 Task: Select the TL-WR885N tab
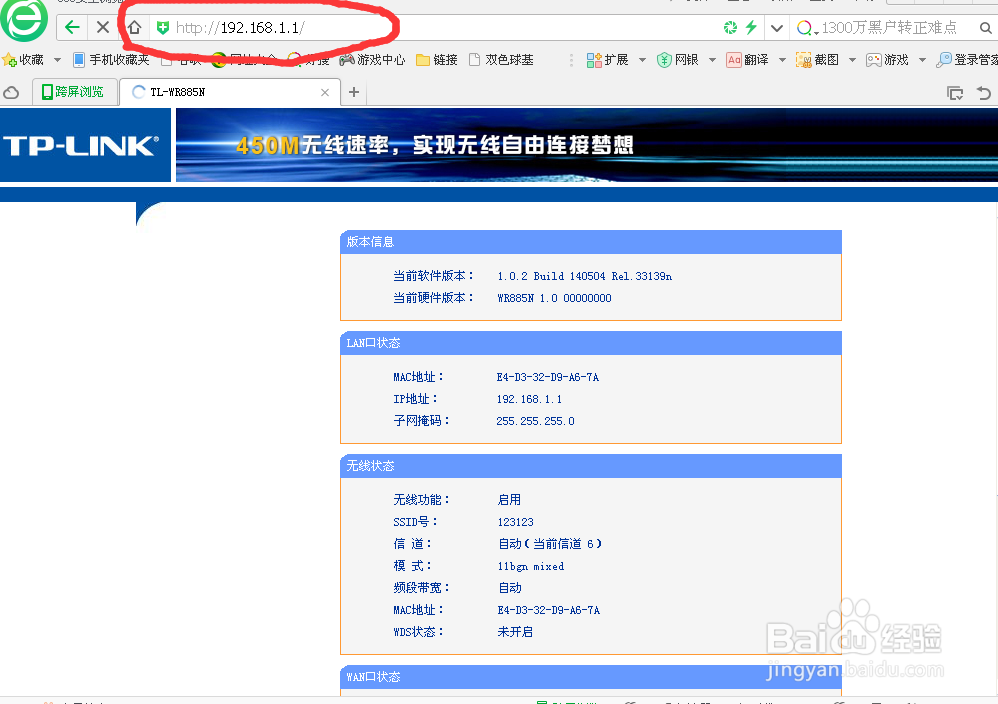tap(229, 92)
